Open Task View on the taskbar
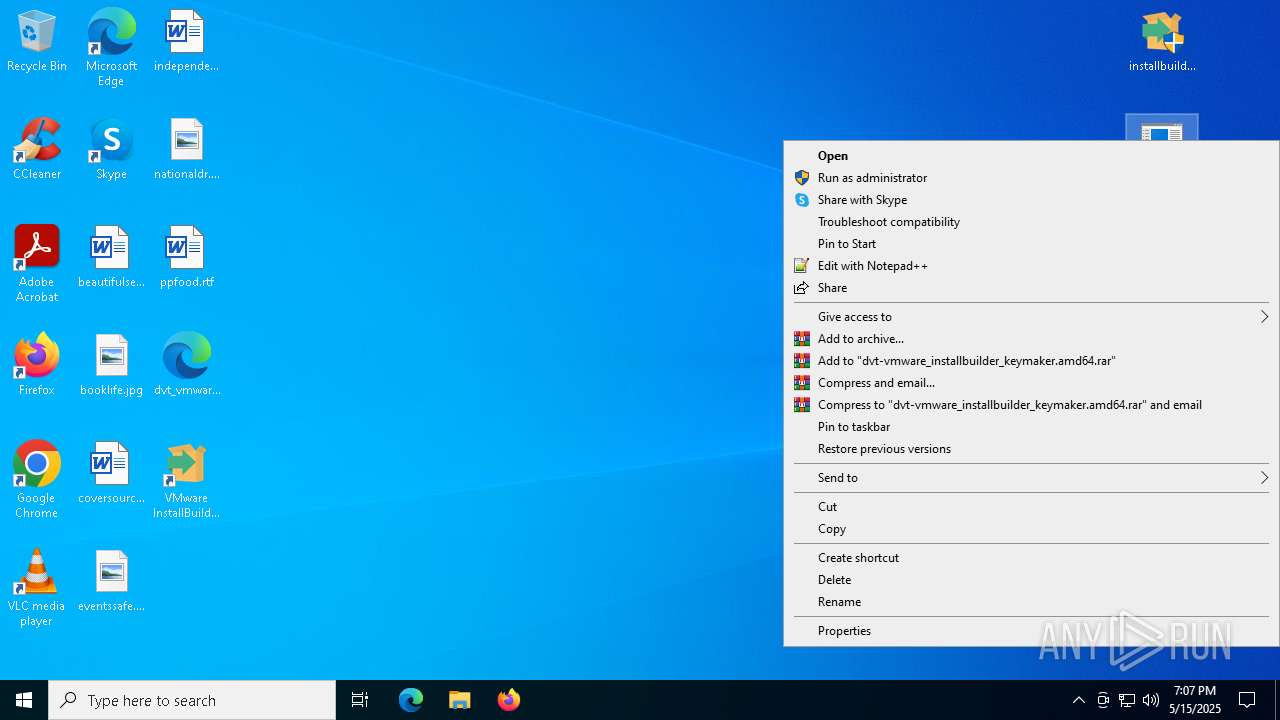The image size is (1280, 720). pyautogui.click(x=360, y=700)
